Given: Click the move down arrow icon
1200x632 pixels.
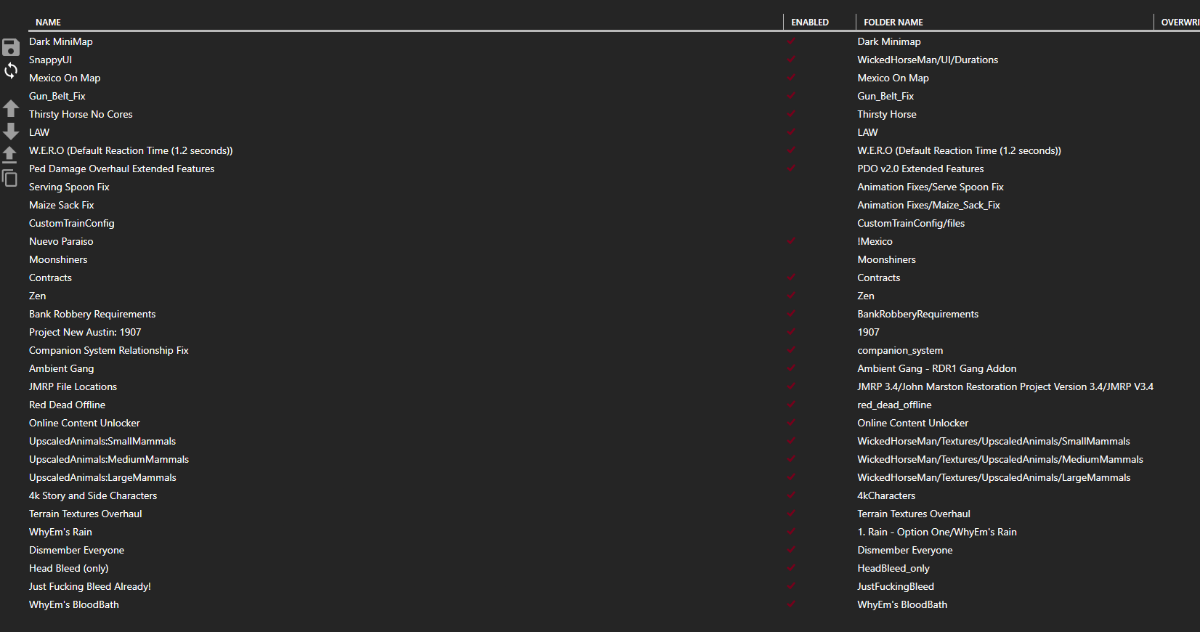Looking at the screenshot, I should (11, 131).
